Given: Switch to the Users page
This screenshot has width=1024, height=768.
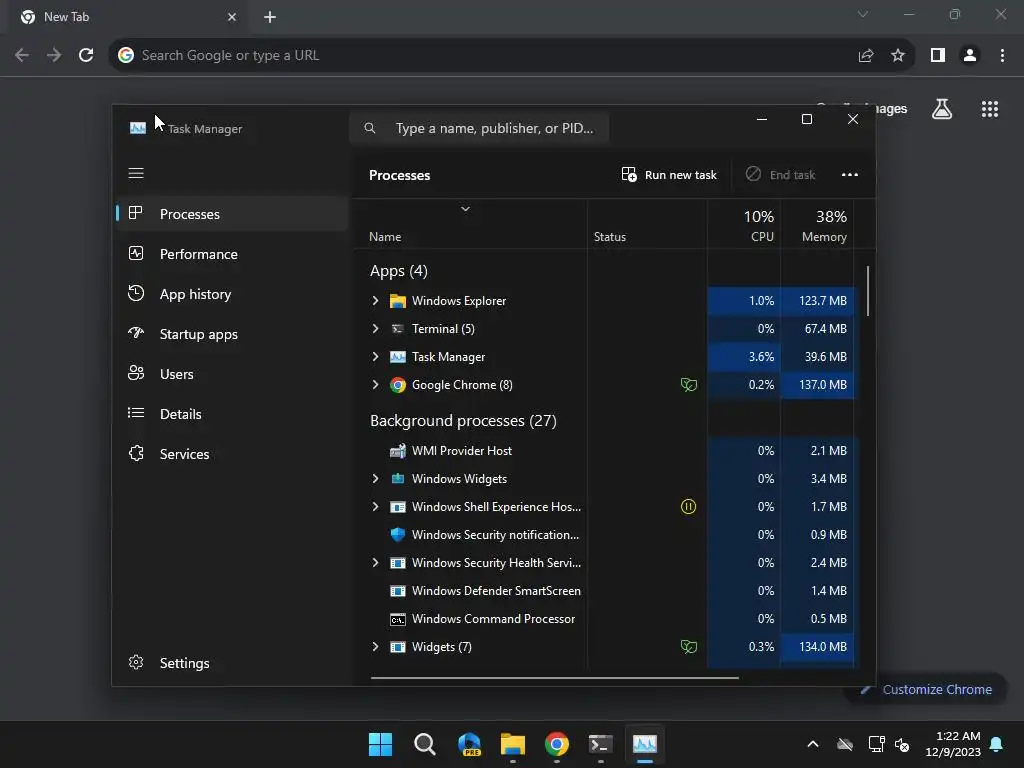Looking at the screenshot, I should pos(232,374).
